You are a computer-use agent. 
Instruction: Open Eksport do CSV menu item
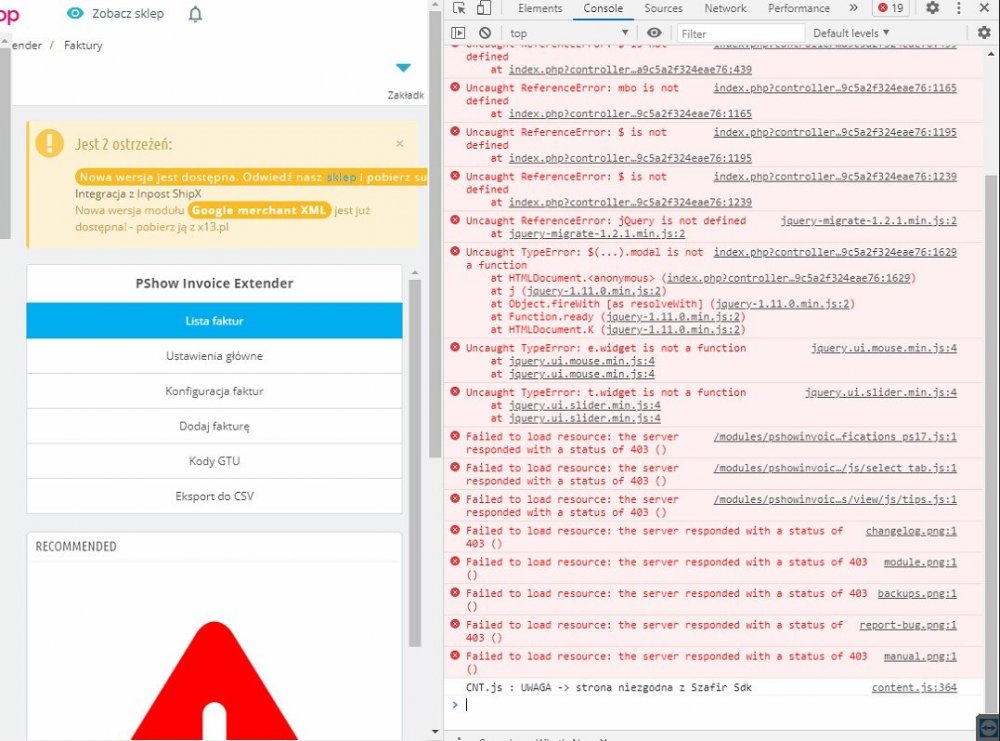click(214, 496)
